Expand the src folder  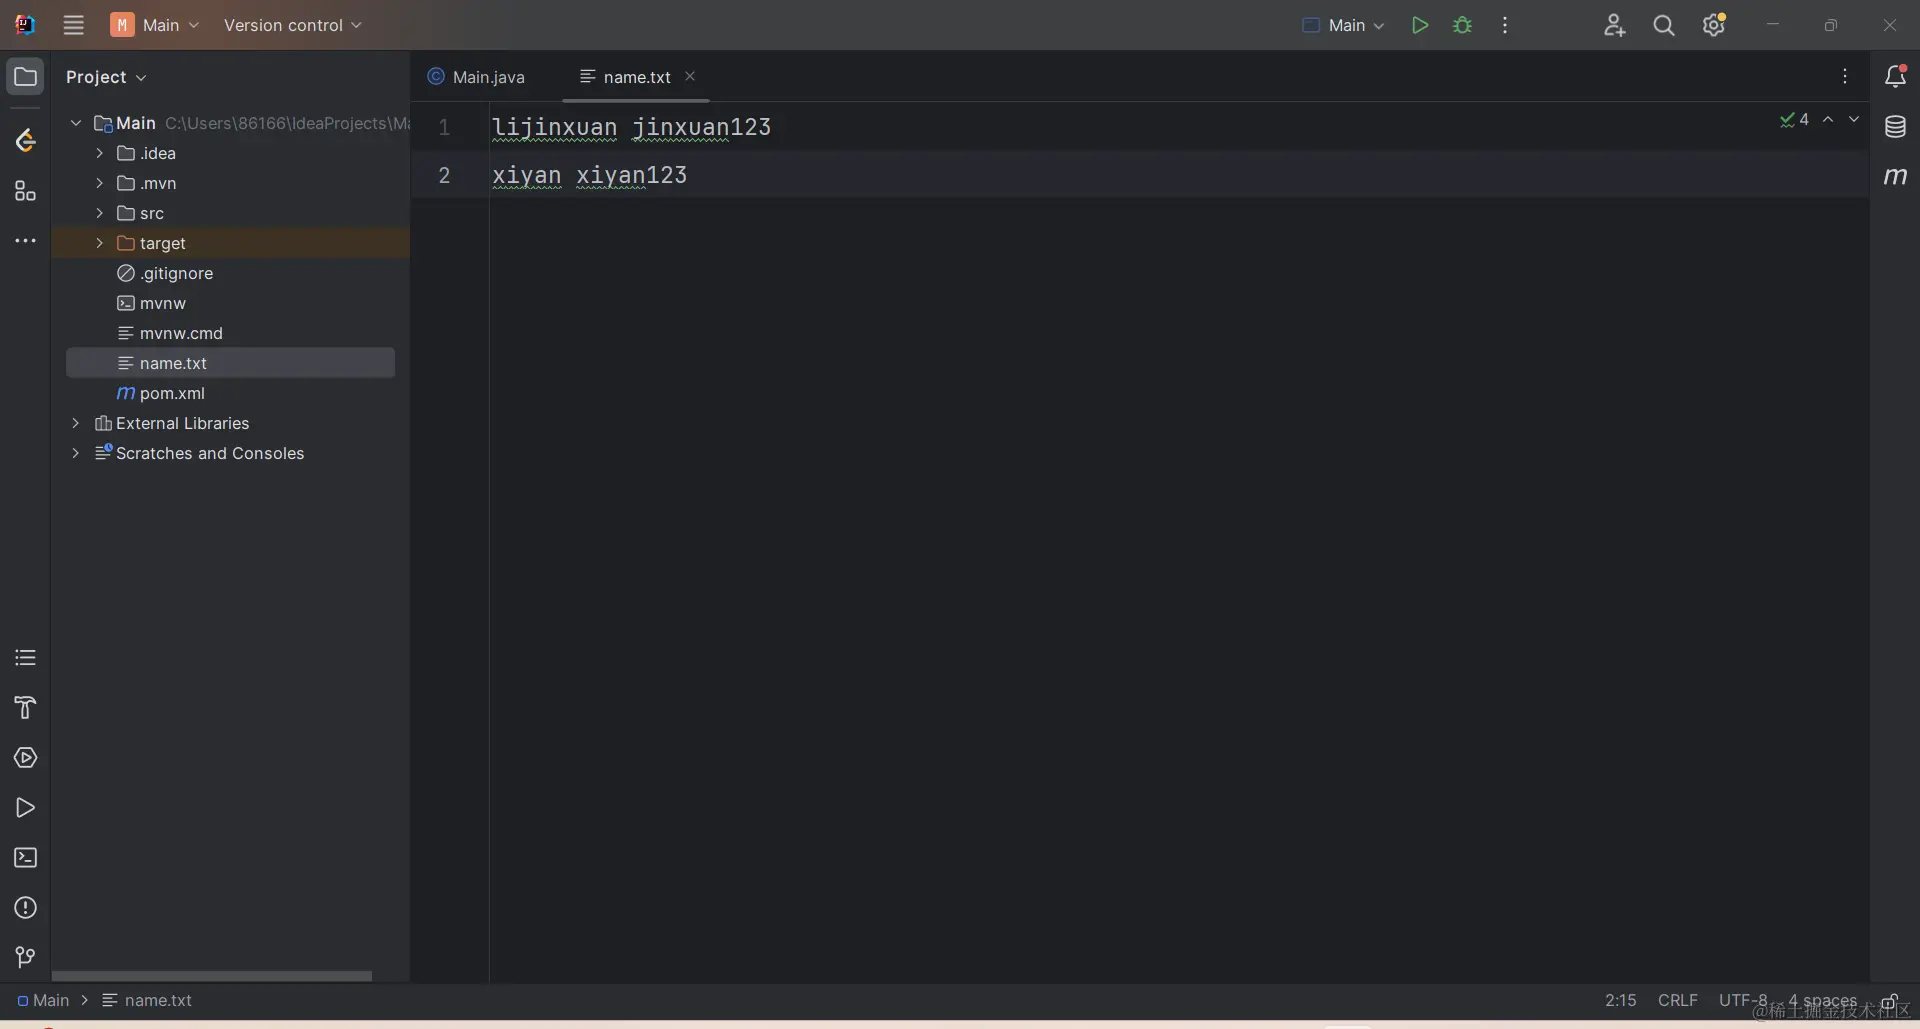tap(99, 213)
